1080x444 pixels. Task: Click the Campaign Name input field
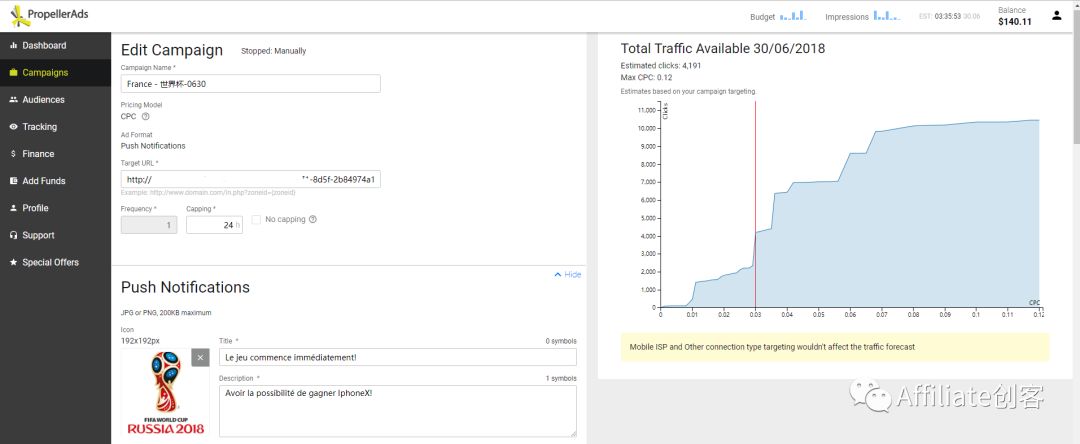[x=251, y=84]
